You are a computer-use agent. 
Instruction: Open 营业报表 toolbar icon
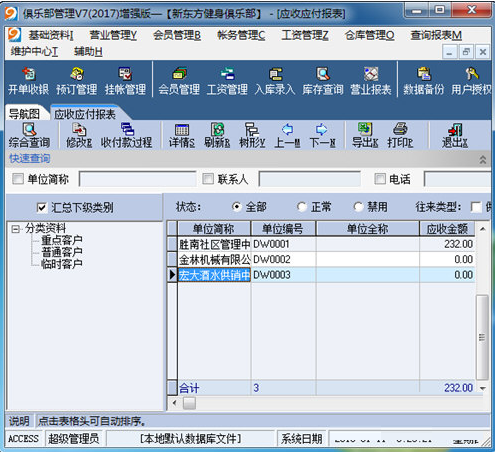pyautogui.click(x=371, y=81)
